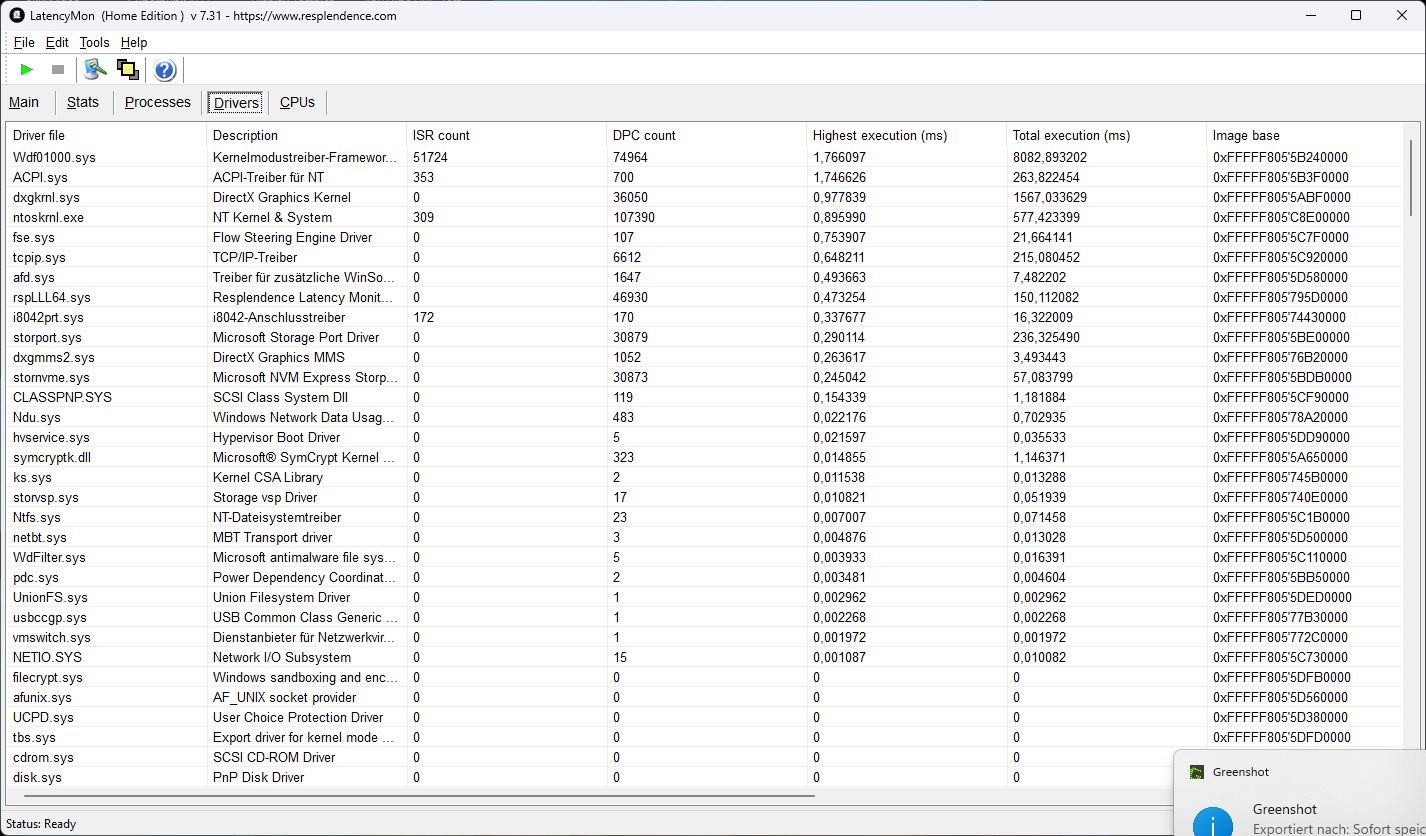Select the pdc.sys driver row
This screenshot has height=836, width=1426.
click(705, 577)
